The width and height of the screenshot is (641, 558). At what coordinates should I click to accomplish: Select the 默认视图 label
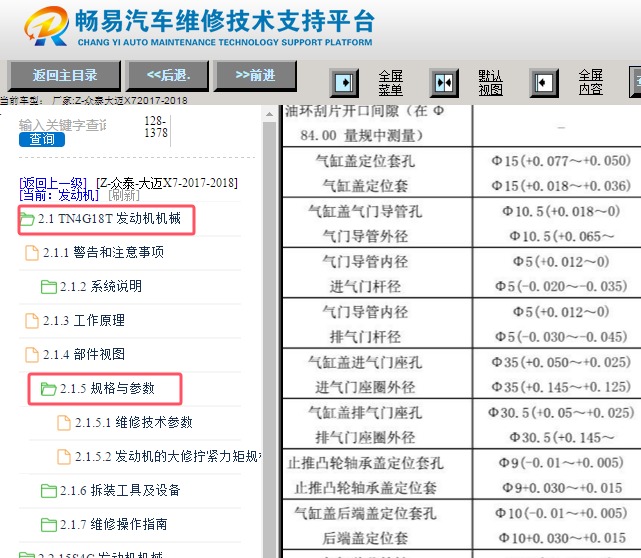490,83
